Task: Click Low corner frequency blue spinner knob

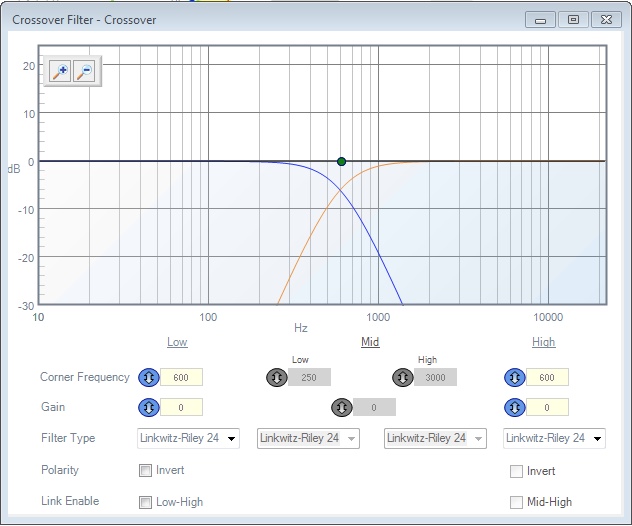Action: (149, 377)
